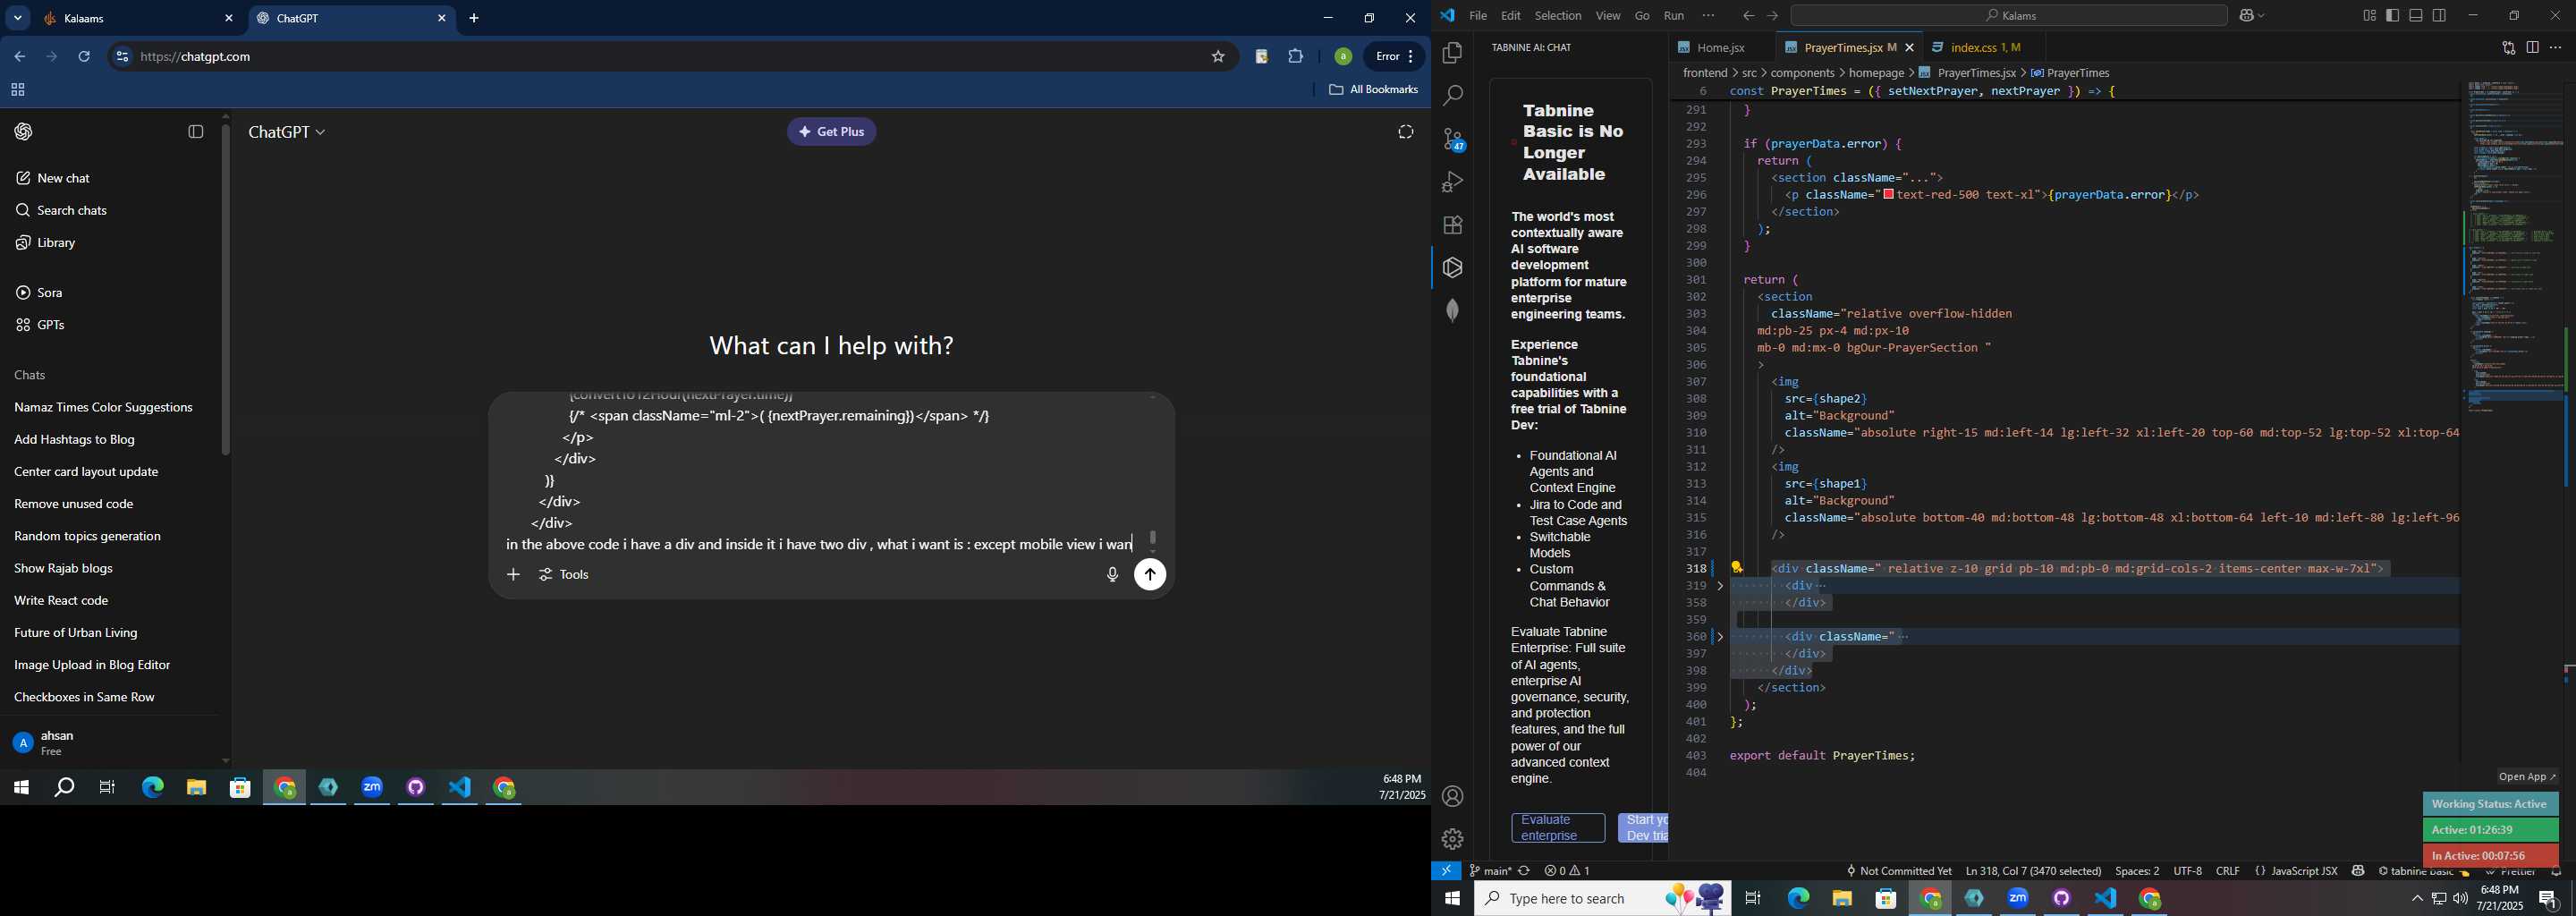Click microphone dictate icon in ChatGPT prompt
The height and width of the screenshot is (916, 2576).
(x=1112, y=575)
